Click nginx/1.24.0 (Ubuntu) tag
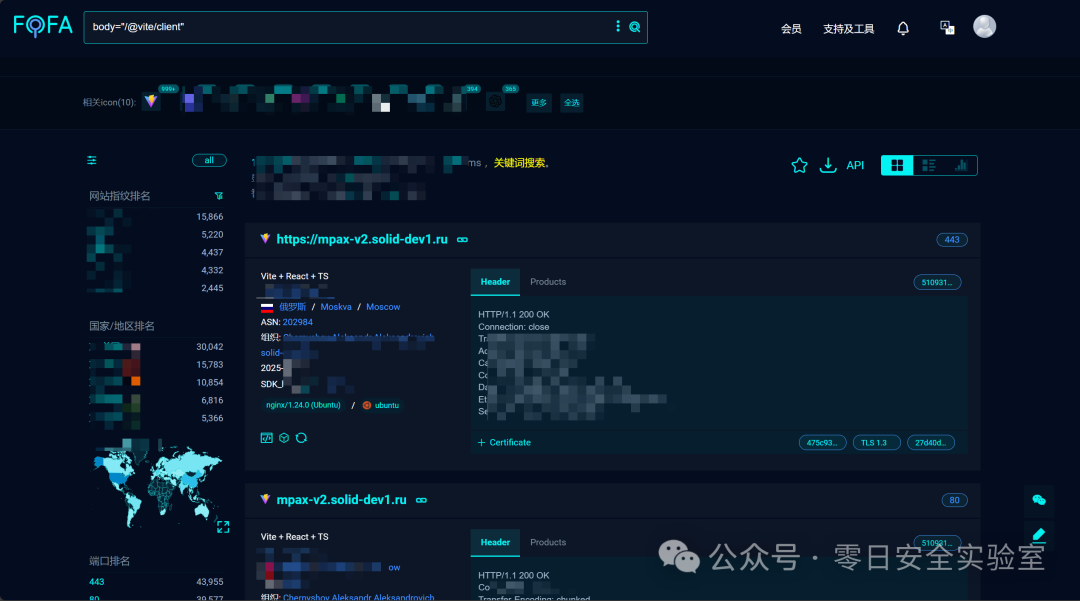1080x601 pixels. click(x=303, y=405)
